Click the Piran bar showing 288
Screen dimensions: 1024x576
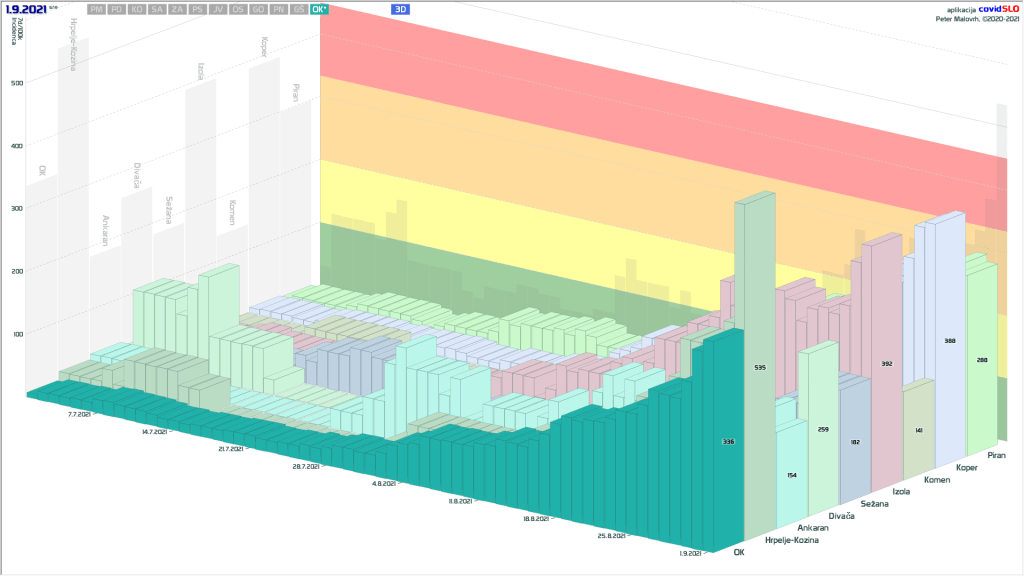[982, 359]
